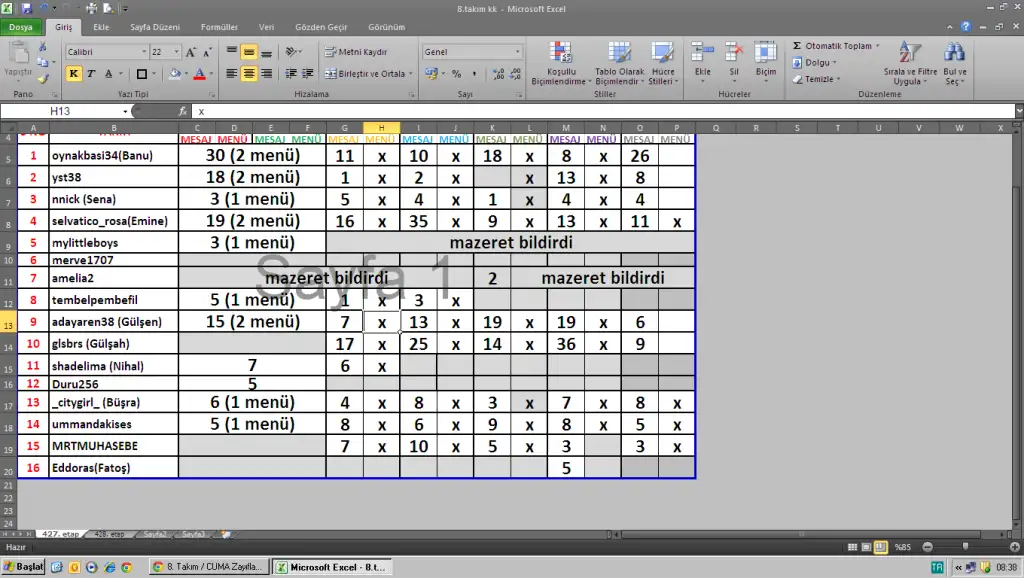Toggle bold (K) formatting
Viewport: 1024px width, 578px height.
tap(74, 74)
